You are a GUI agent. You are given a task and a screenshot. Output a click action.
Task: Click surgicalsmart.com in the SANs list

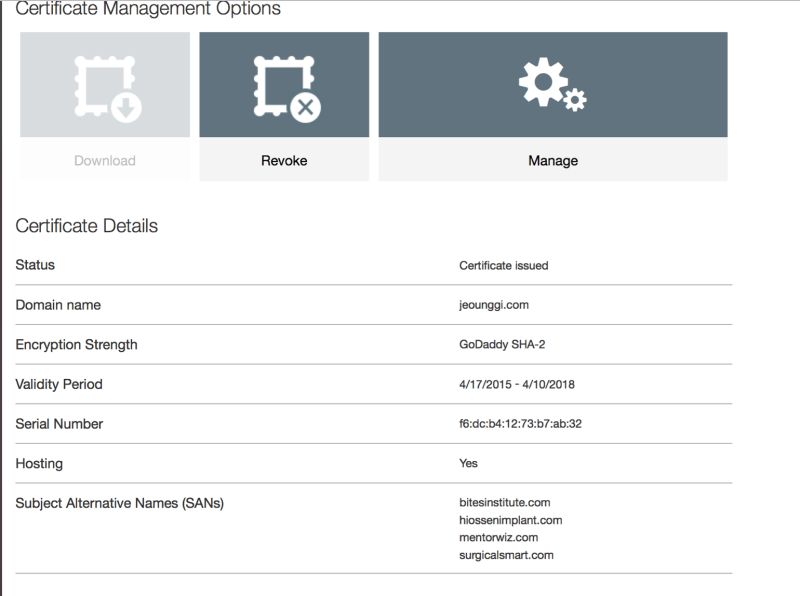click(x=505, y=553)
